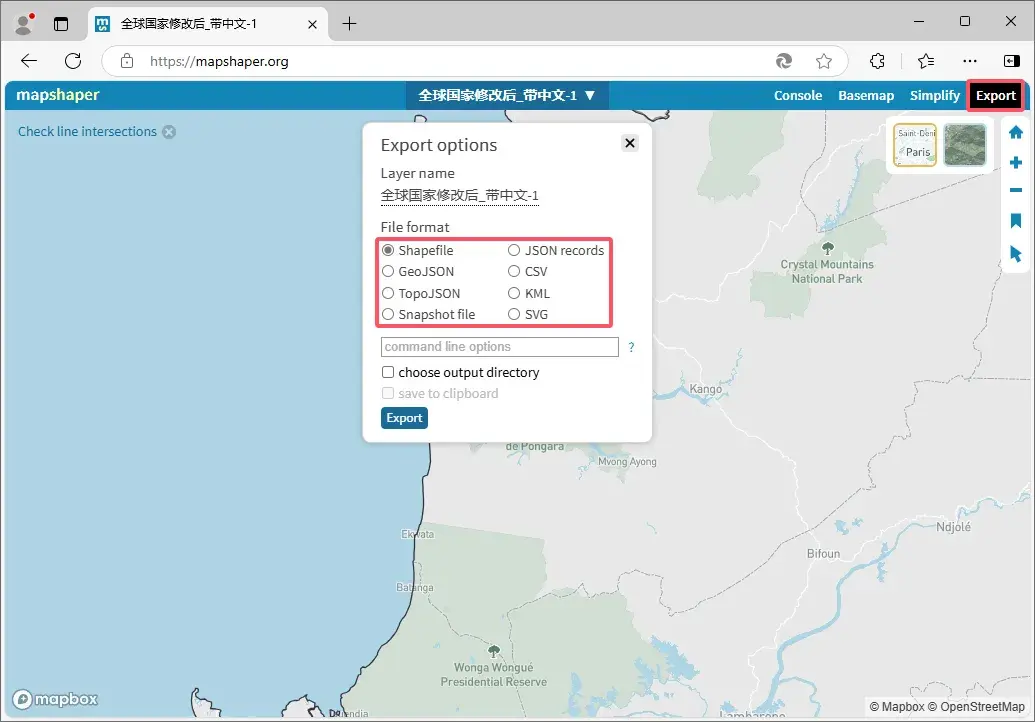1035x722 pixels.
Task: Open the Simplify tool link
Action: [x=934, y=95]
